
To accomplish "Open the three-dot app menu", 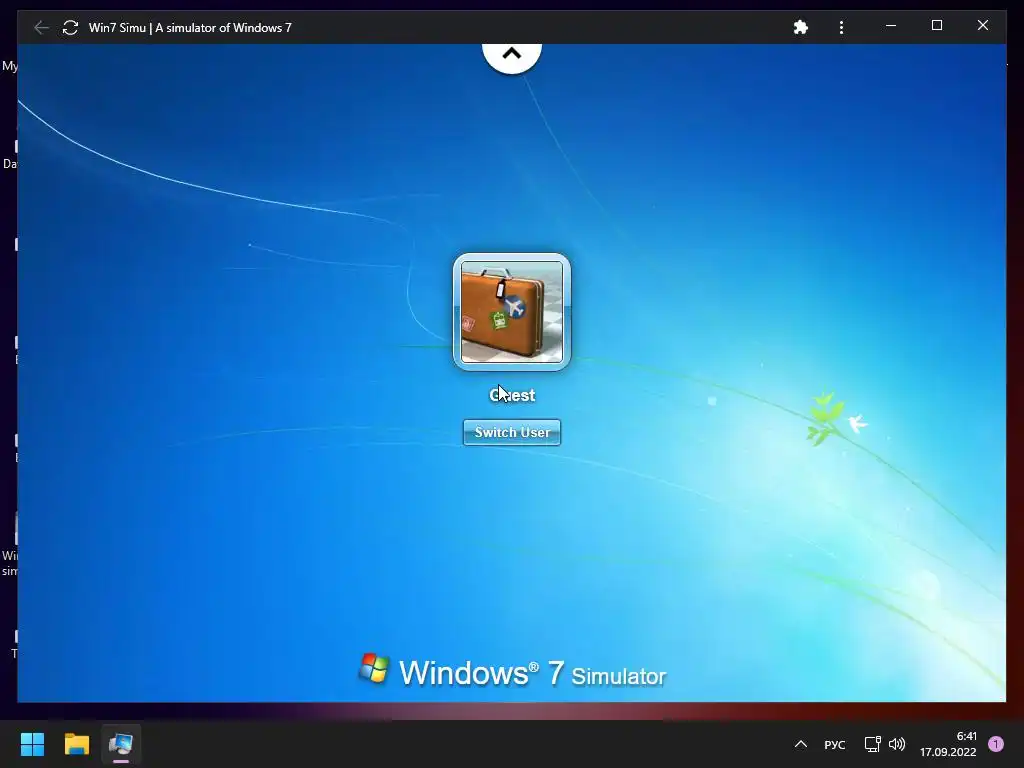I will 841,27.
